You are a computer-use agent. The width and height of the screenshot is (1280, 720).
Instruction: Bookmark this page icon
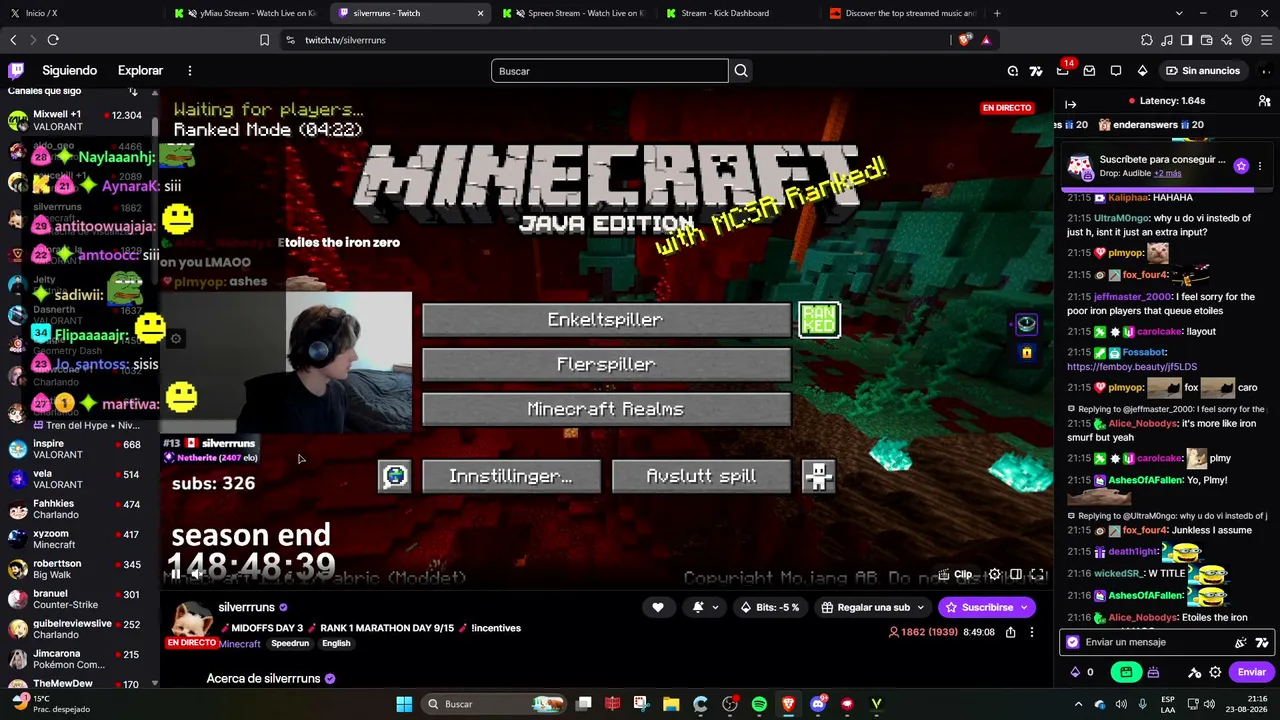(264, 40)
